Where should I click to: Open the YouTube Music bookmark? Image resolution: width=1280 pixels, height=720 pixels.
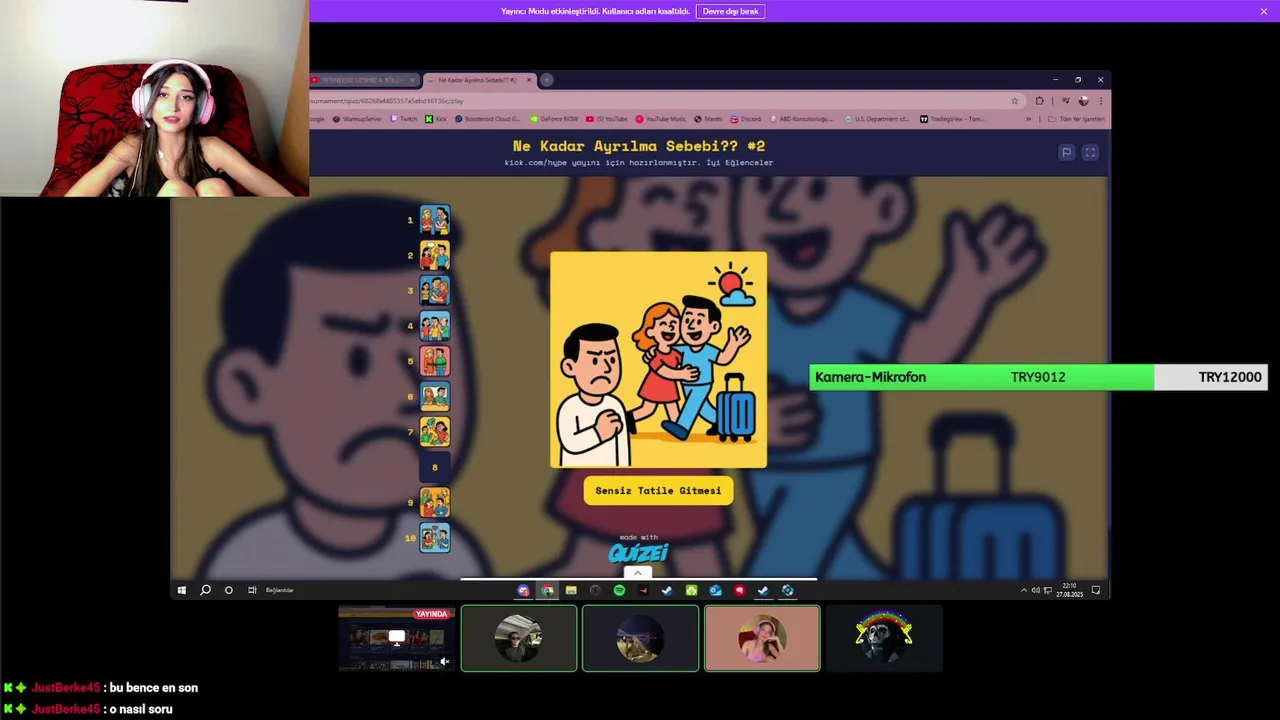661,119
